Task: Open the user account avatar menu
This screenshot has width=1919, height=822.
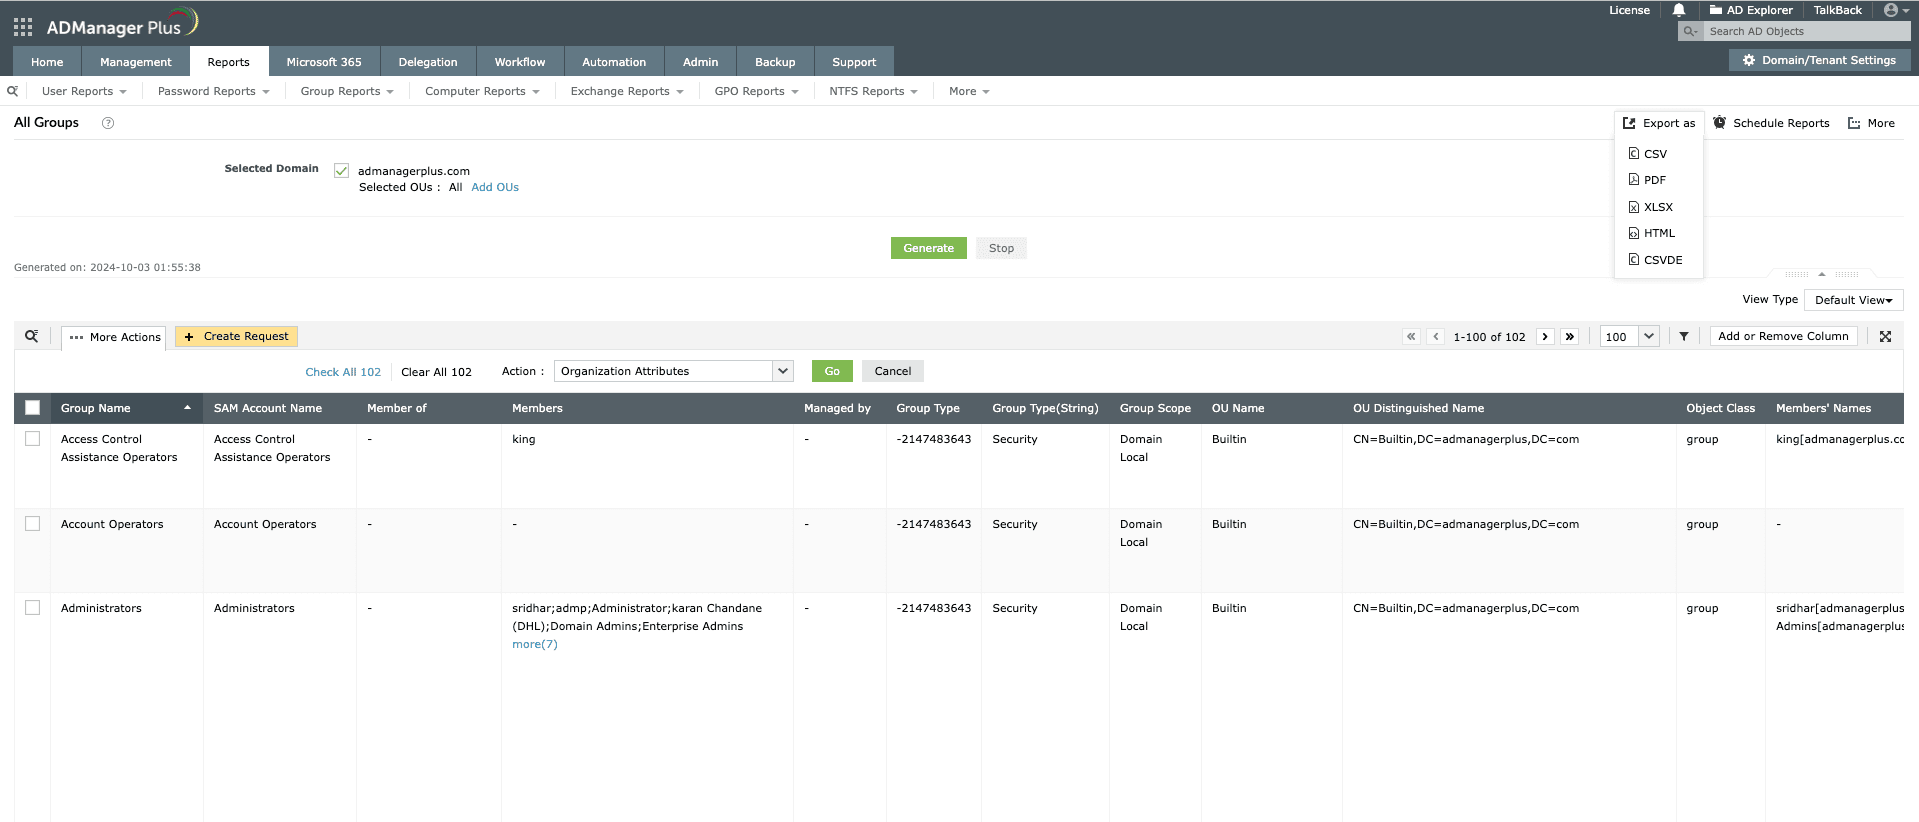Action: tap(1896, 10)
